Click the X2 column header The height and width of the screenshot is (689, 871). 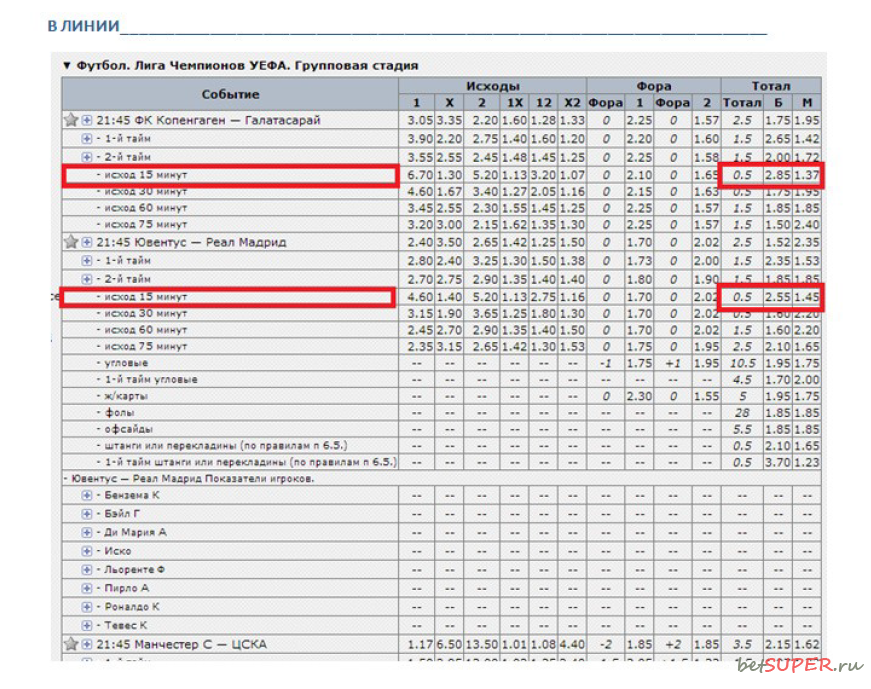pos(572,102)
